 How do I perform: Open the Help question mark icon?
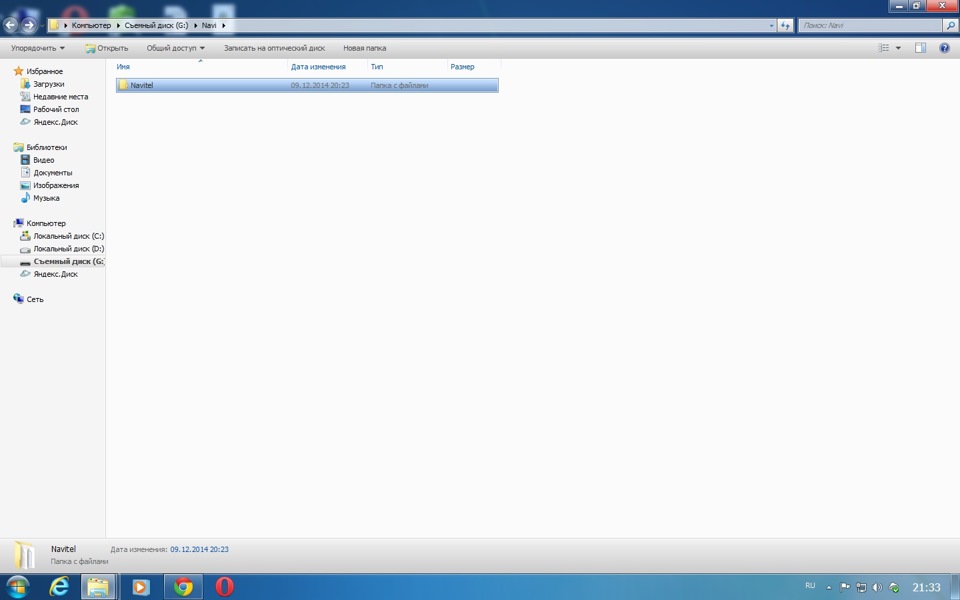pos(944,48)
